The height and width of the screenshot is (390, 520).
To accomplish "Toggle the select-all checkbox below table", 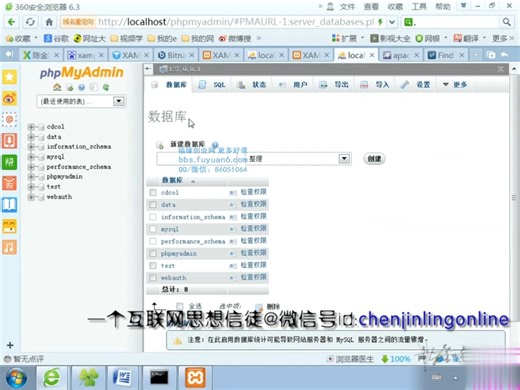I will (x=180, y=306).
